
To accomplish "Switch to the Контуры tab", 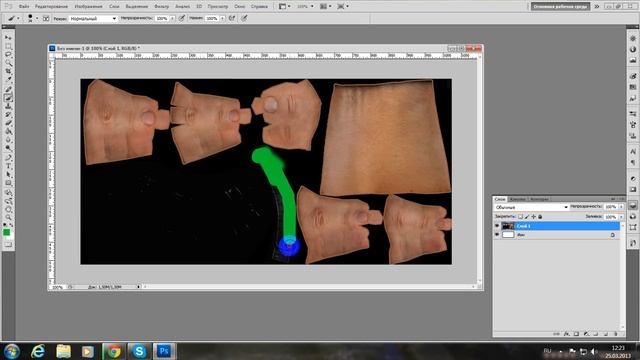I will 539,199.
